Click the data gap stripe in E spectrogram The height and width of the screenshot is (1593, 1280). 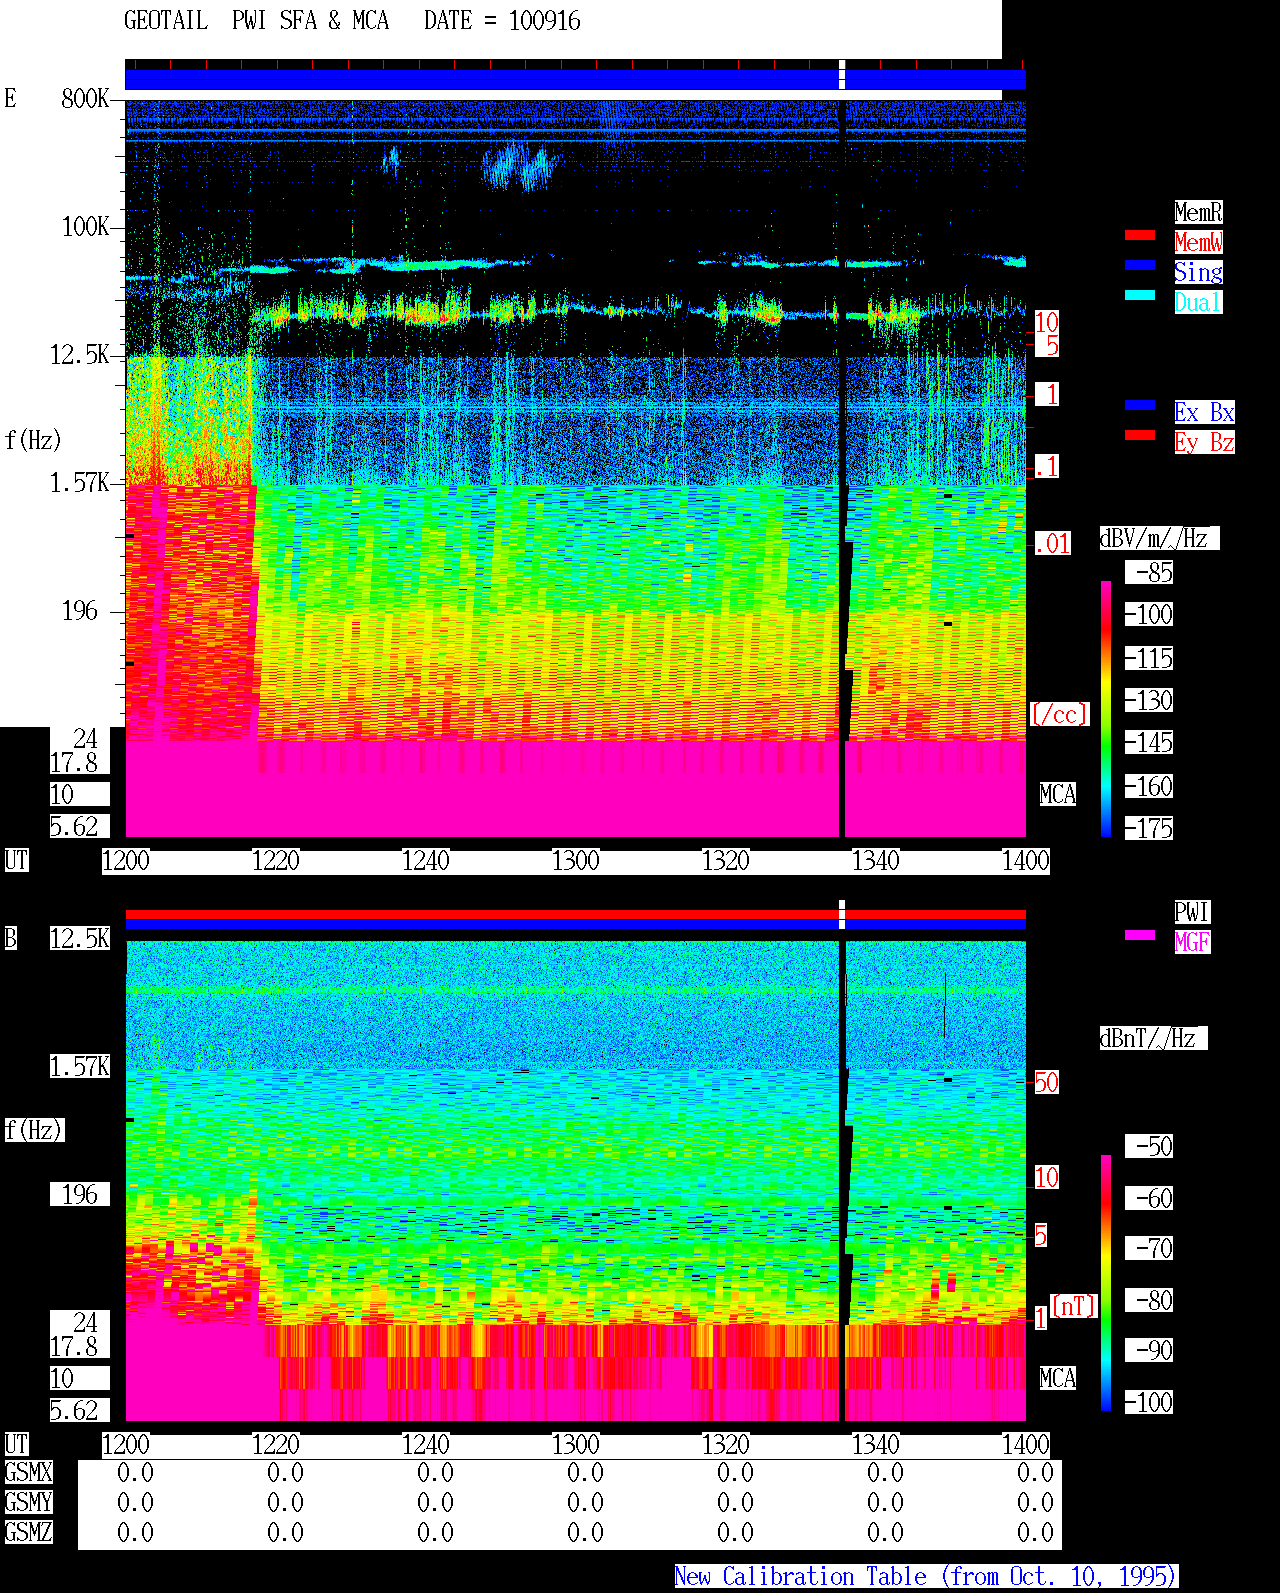842,468
